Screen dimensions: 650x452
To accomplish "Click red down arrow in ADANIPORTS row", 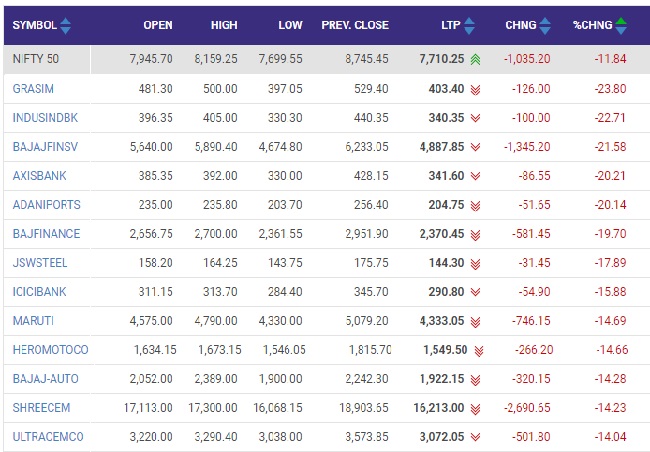I will 475,206.
